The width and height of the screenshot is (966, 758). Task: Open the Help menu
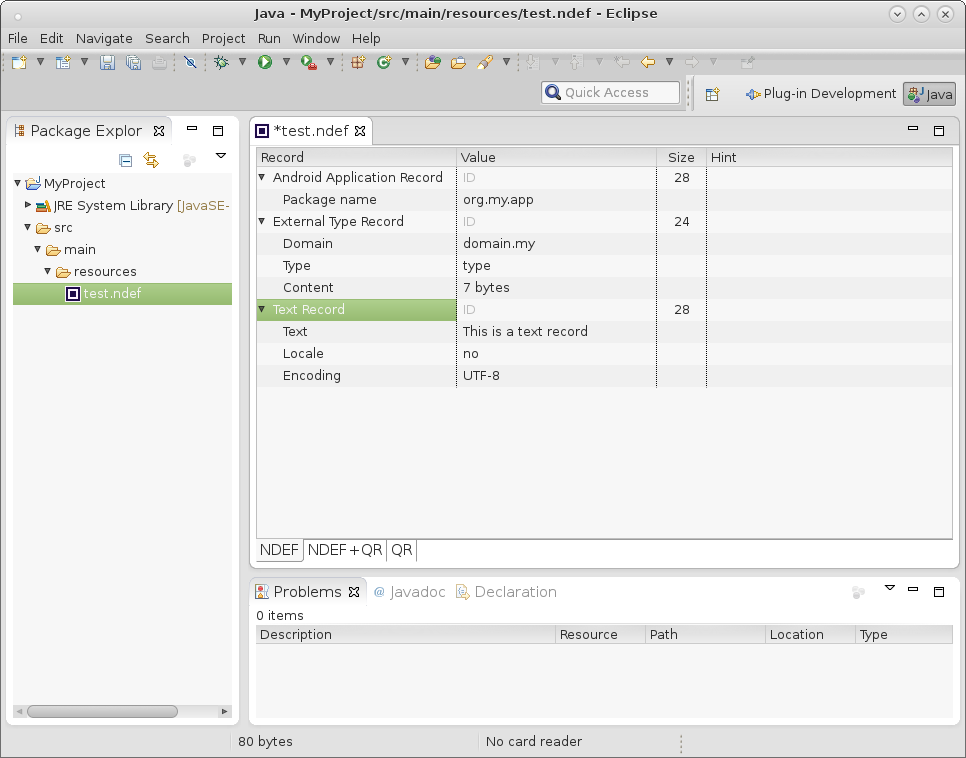pos(366,38)
